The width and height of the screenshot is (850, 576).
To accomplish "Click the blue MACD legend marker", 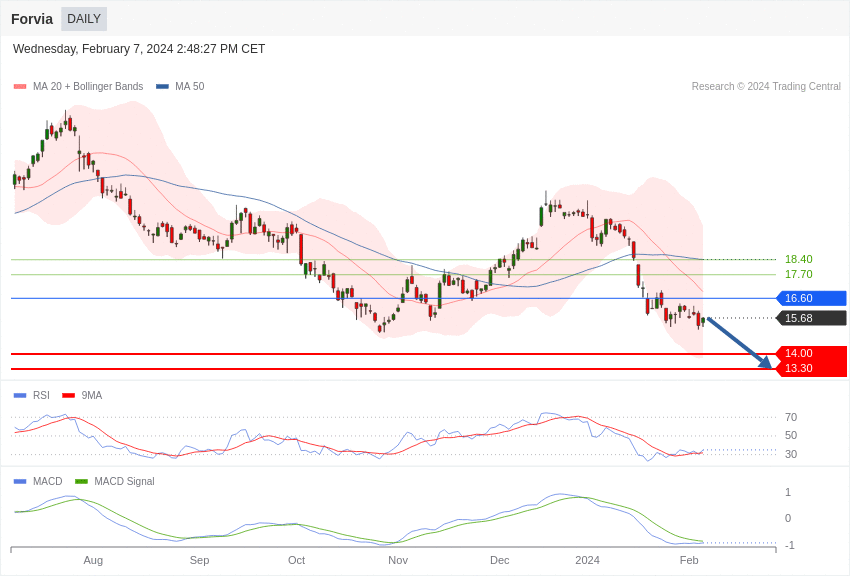I will pos(20,482).
